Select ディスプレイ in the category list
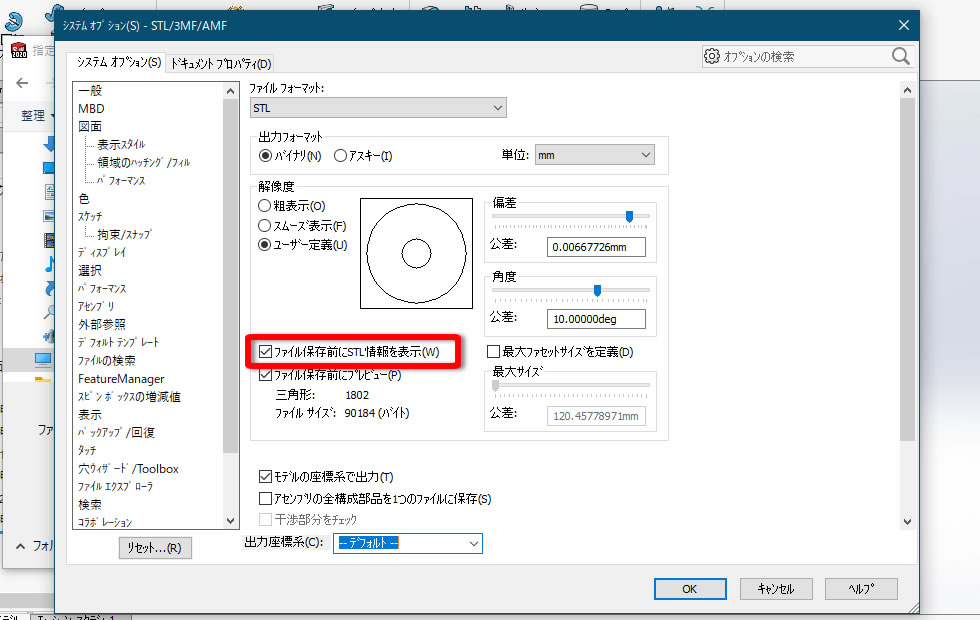The height and width of the screenshot is (620, 980). pyautogui.click(x=102, y=252)
